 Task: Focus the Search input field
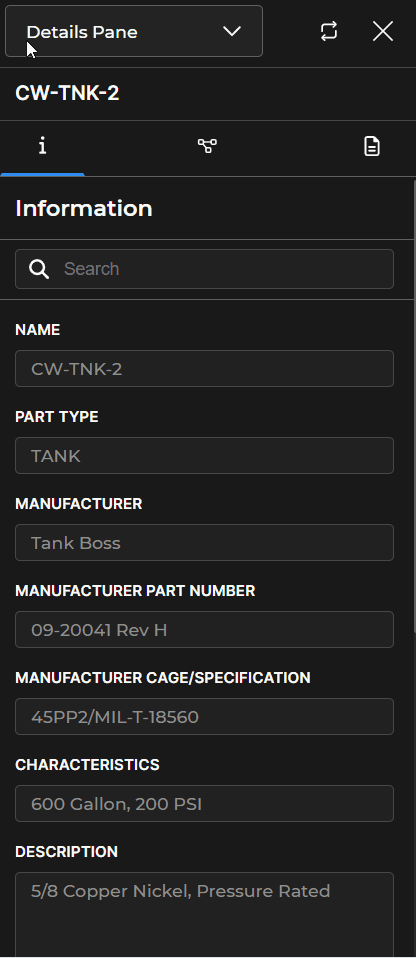coord(204,269)
